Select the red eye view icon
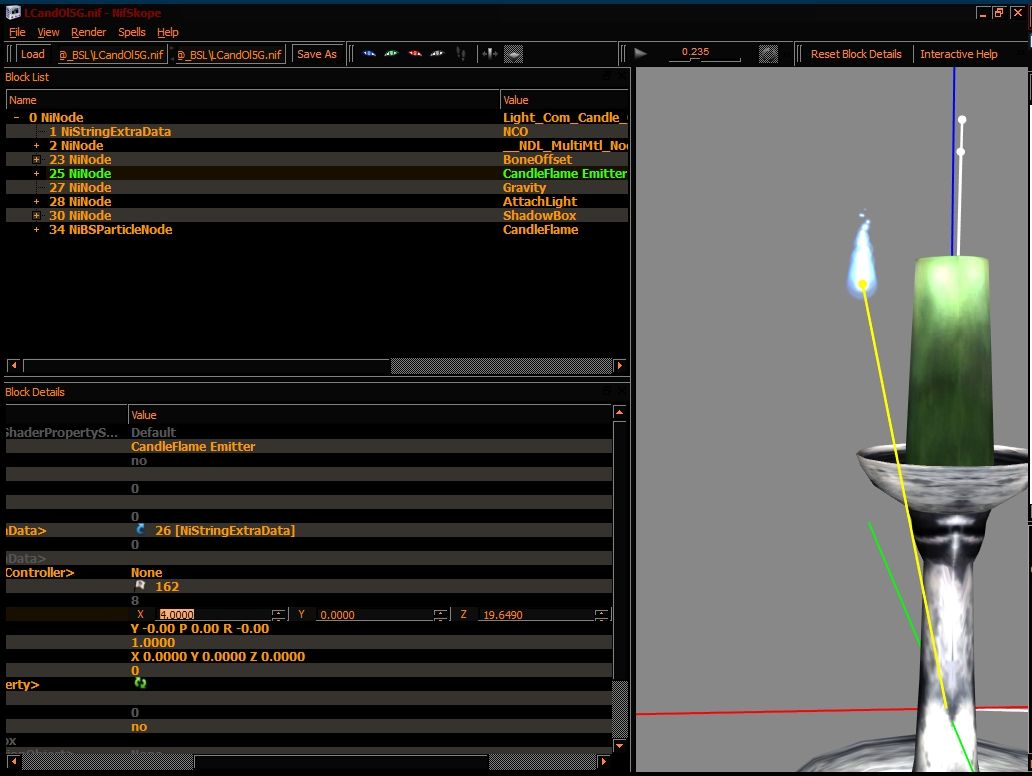 [415, 54]
